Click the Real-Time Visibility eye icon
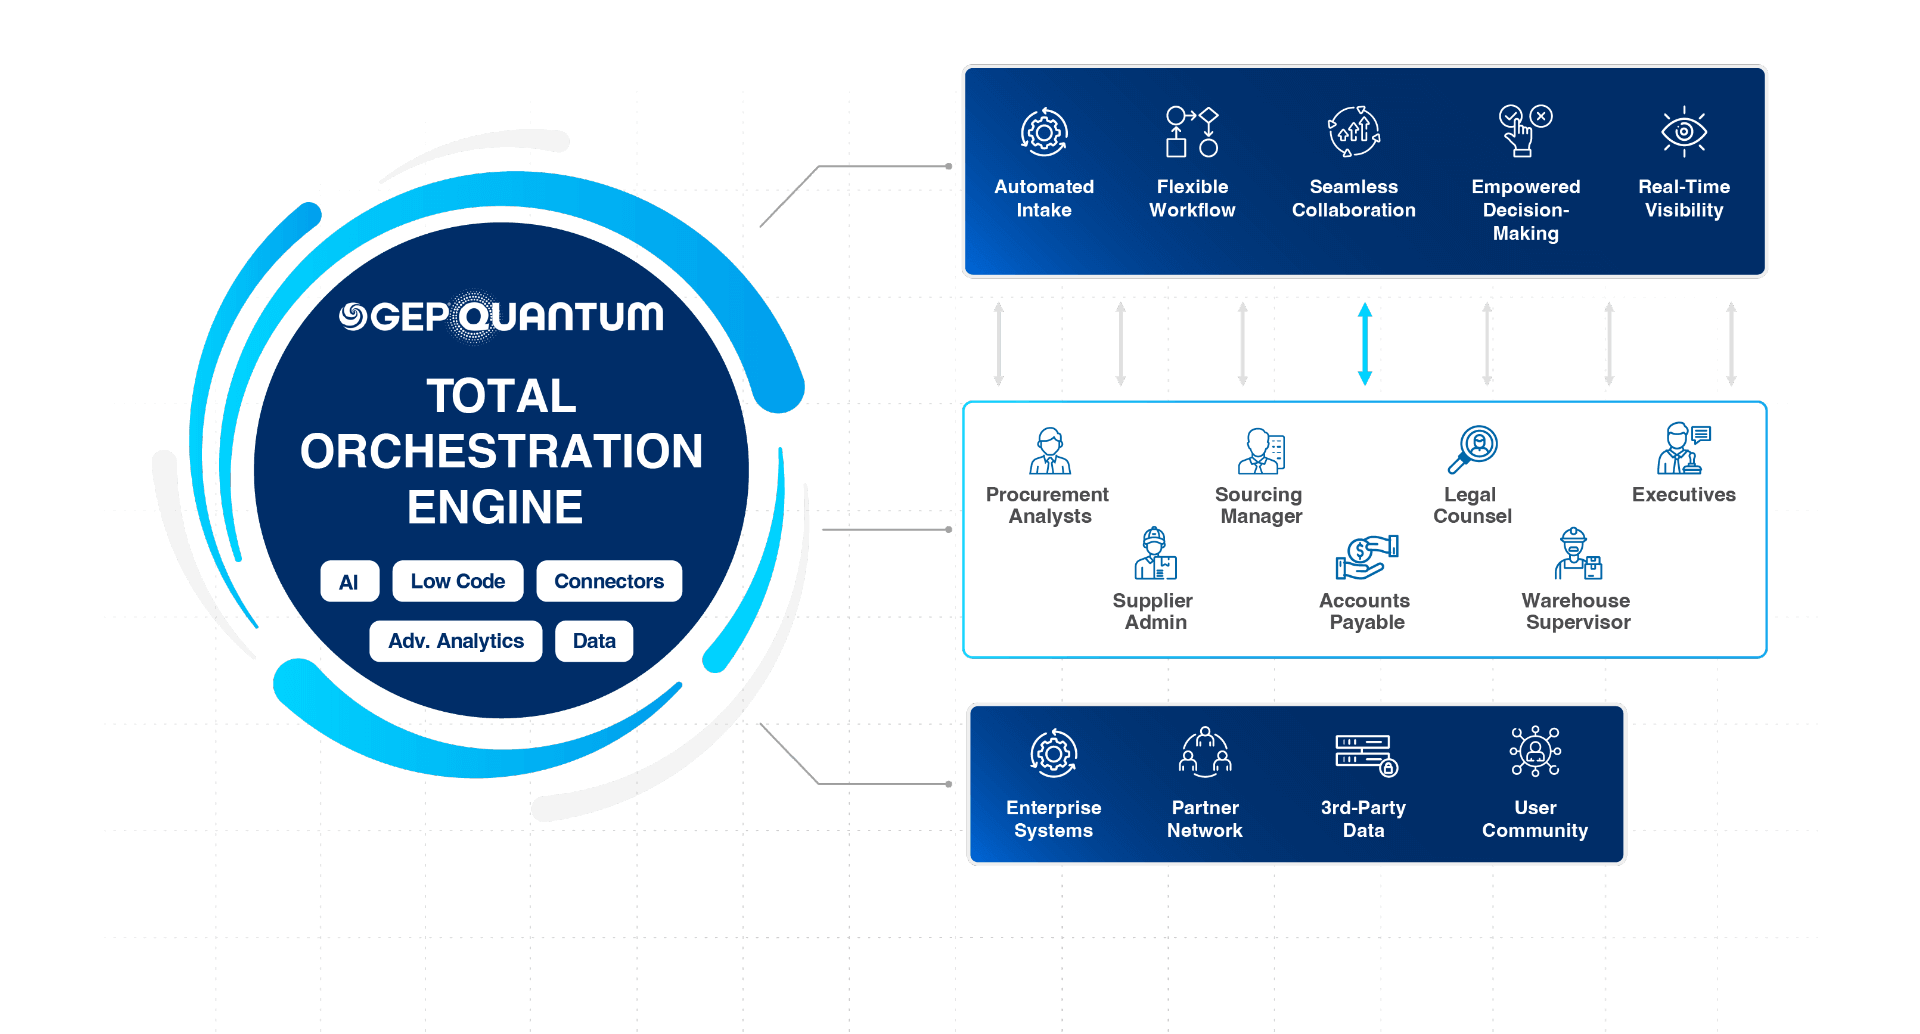Image resolution: width=1920 pixels, height=1034 pixels. point(1684,131)
